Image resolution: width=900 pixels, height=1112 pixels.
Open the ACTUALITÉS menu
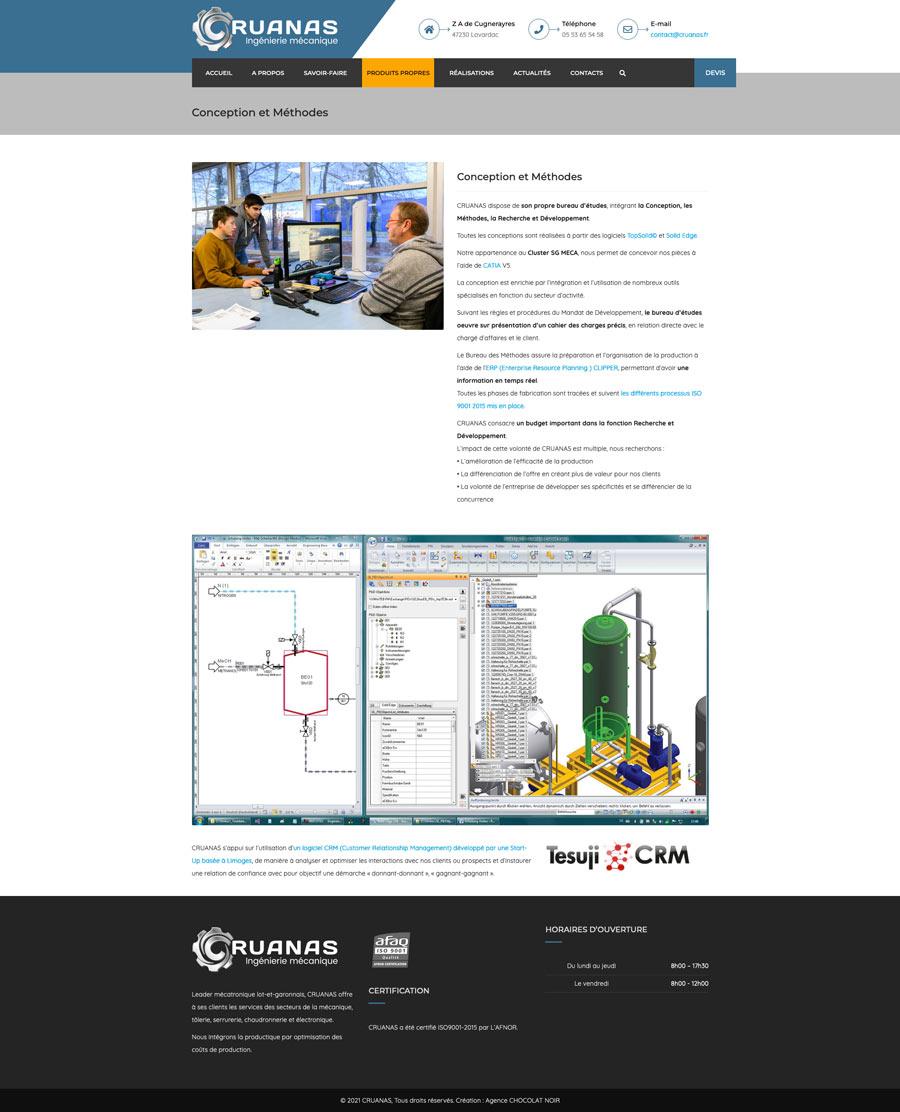pos(532,73)
